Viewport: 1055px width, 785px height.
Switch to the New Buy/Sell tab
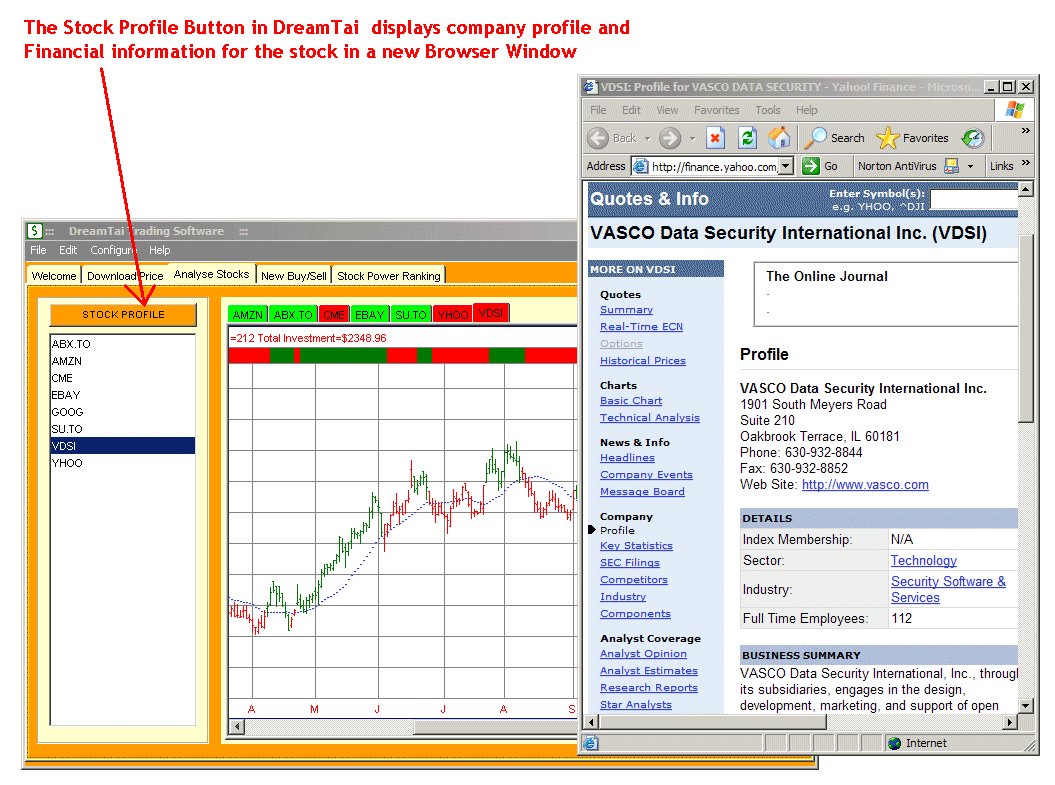pos(293,276)
